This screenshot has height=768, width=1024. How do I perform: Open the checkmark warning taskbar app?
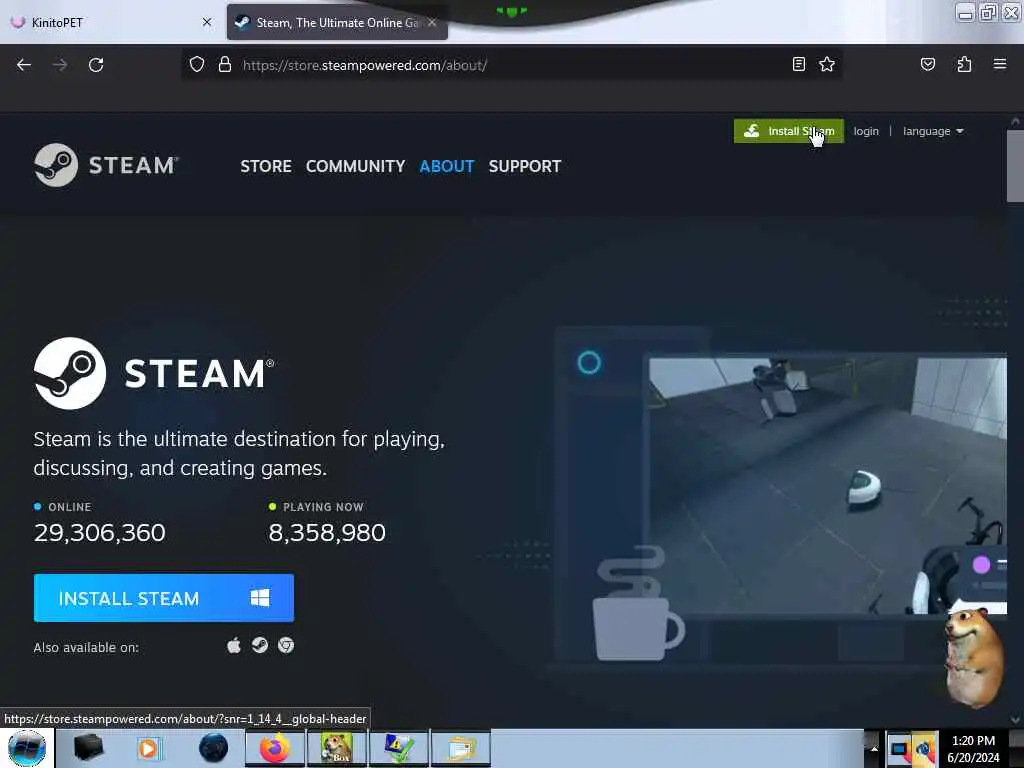(398, 748)
